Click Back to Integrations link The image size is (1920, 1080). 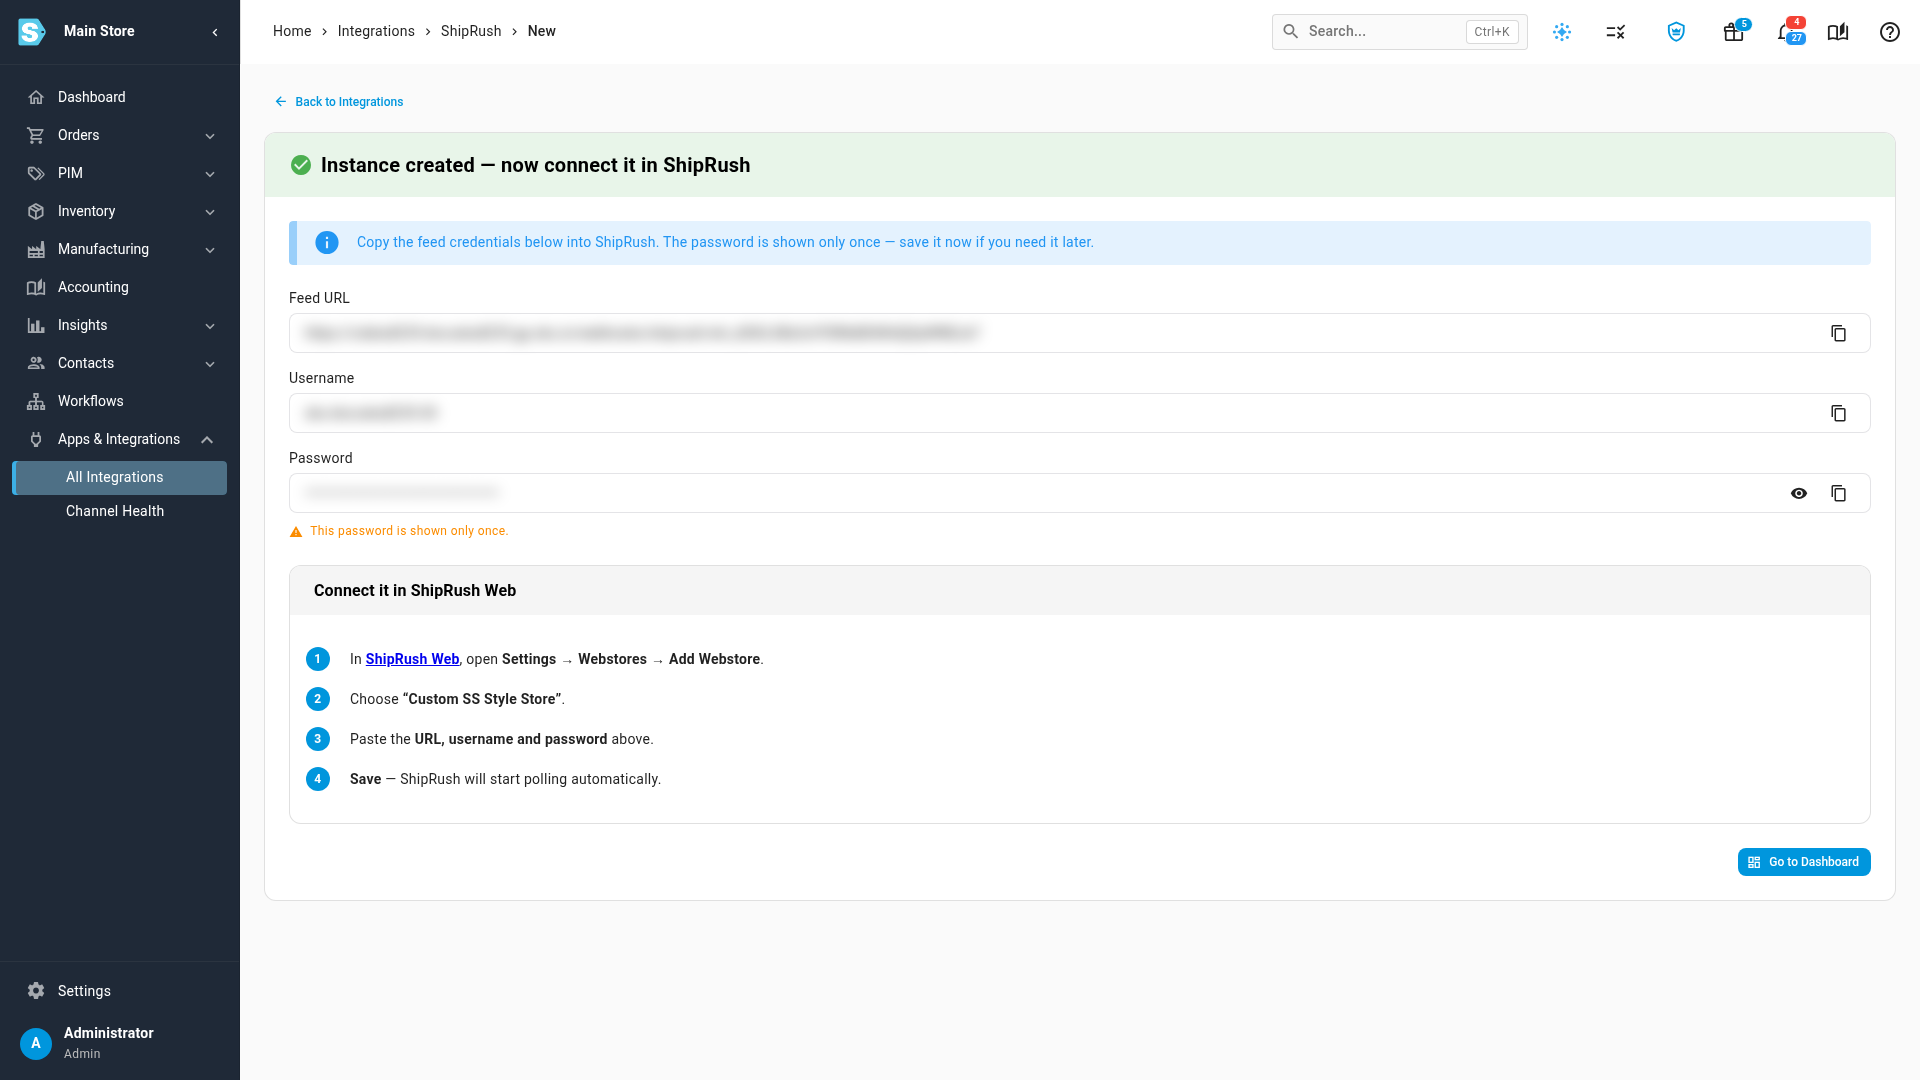click(339, 102)
